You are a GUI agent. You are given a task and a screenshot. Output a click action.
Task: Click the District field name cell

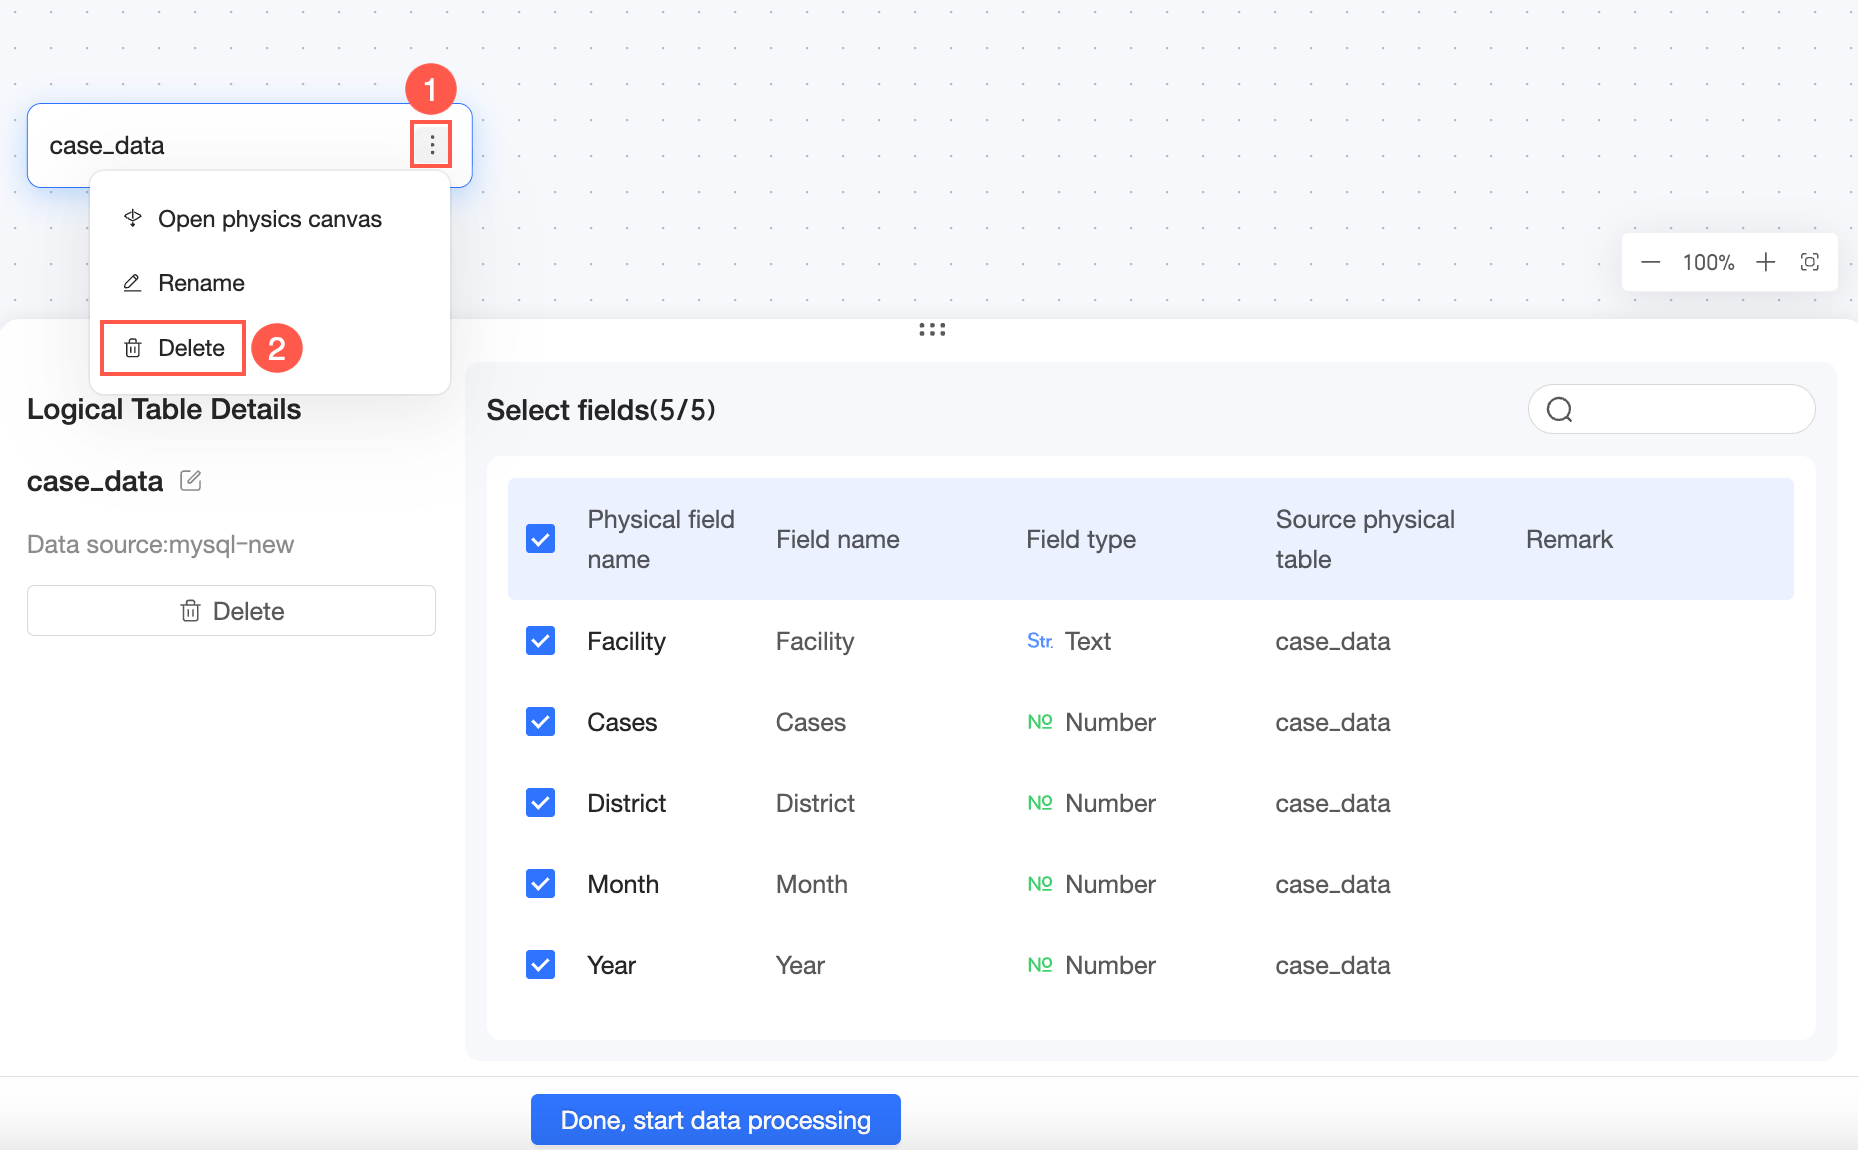pyautogui.click(x=815, y=803)
